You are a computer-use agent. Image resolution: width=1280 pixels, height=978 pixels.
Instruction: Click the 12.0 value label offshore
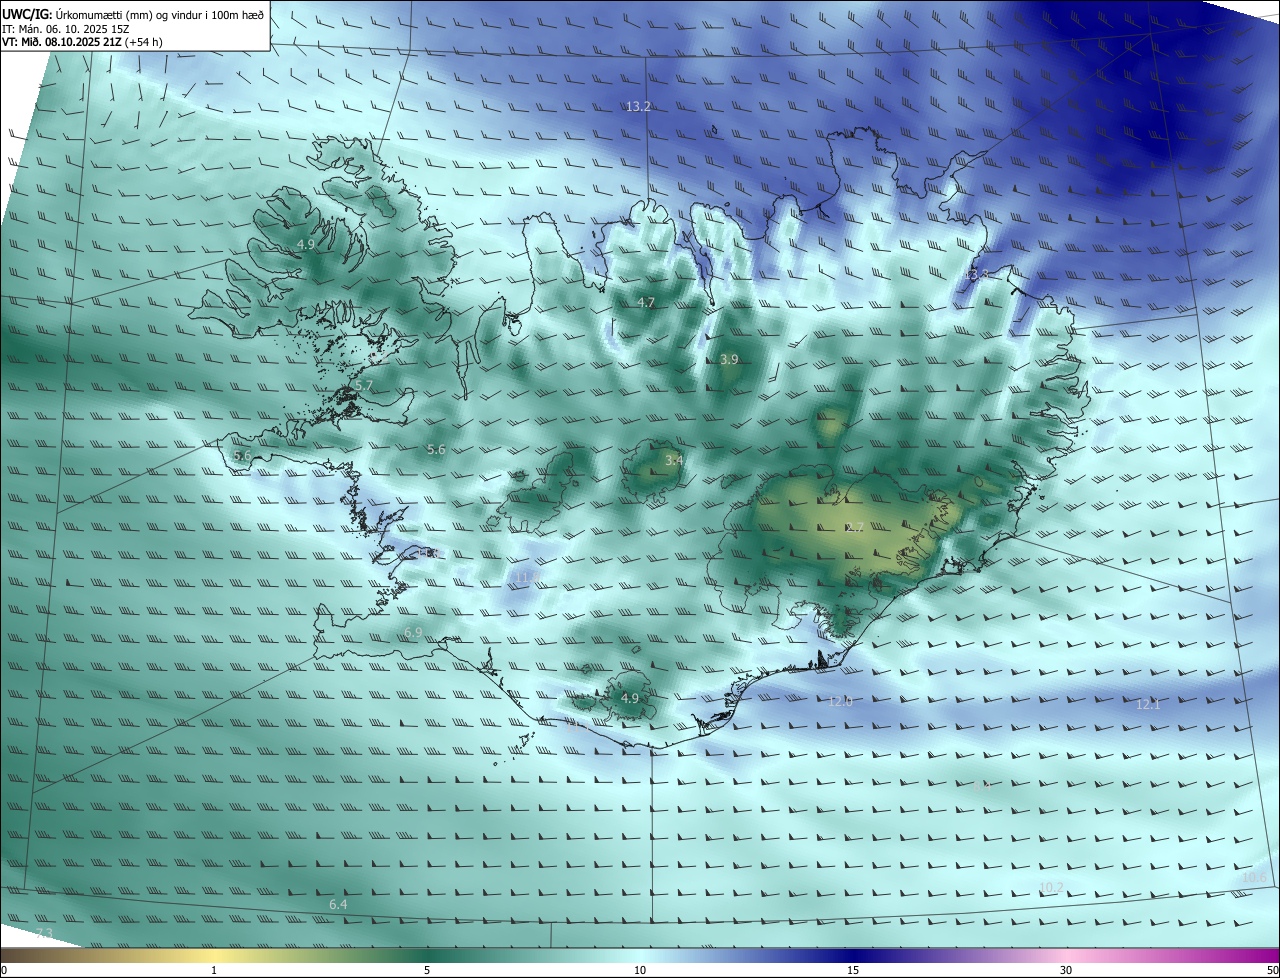(840, 701)
